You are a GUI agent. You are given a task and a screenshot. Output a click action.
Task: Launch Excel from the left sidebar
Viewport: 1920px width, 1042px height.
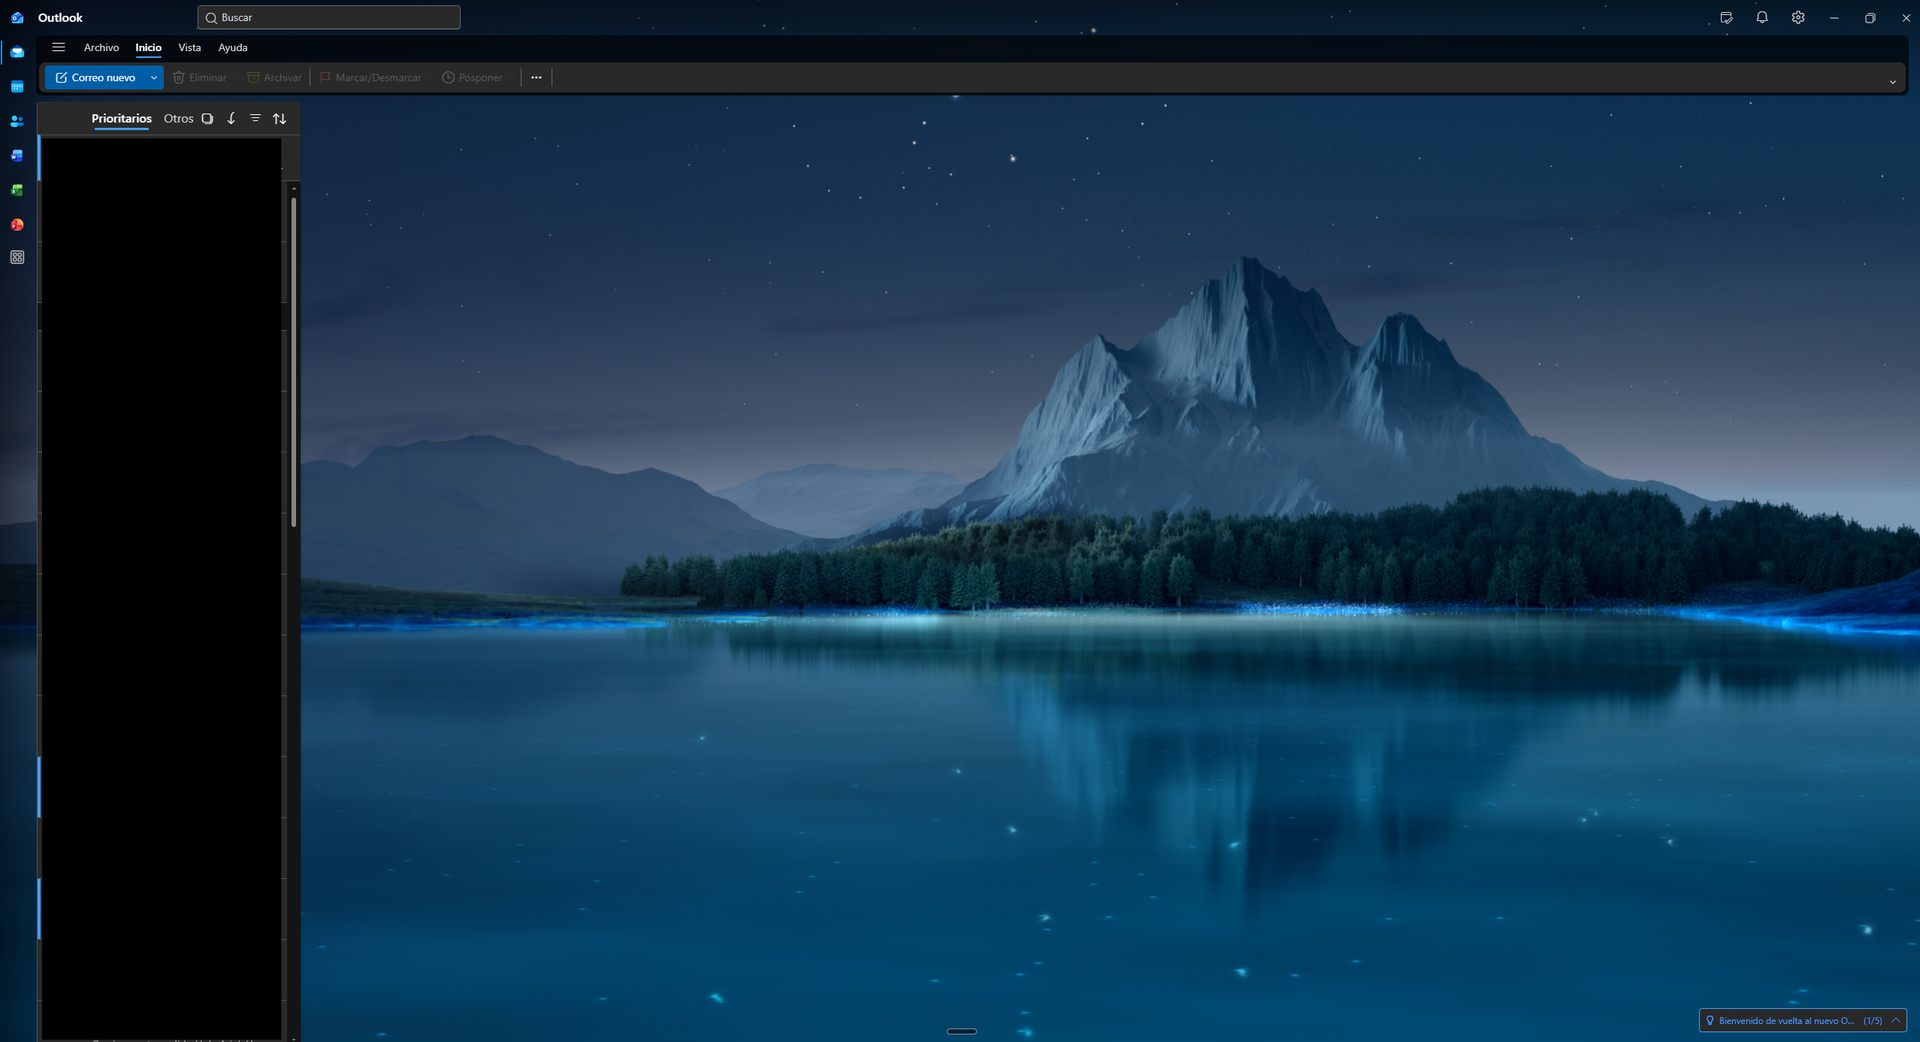coord(17,190)
